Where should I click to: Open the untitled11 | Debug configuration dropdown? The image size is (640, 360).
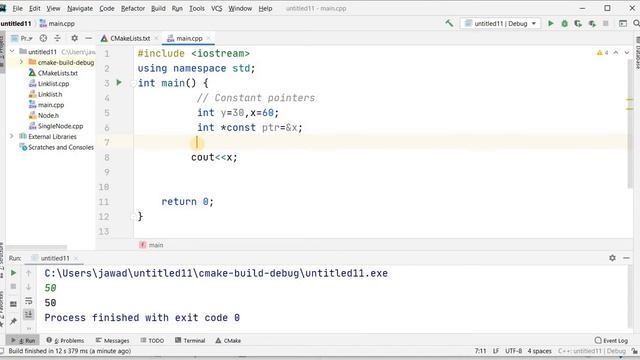pos(501,24)
